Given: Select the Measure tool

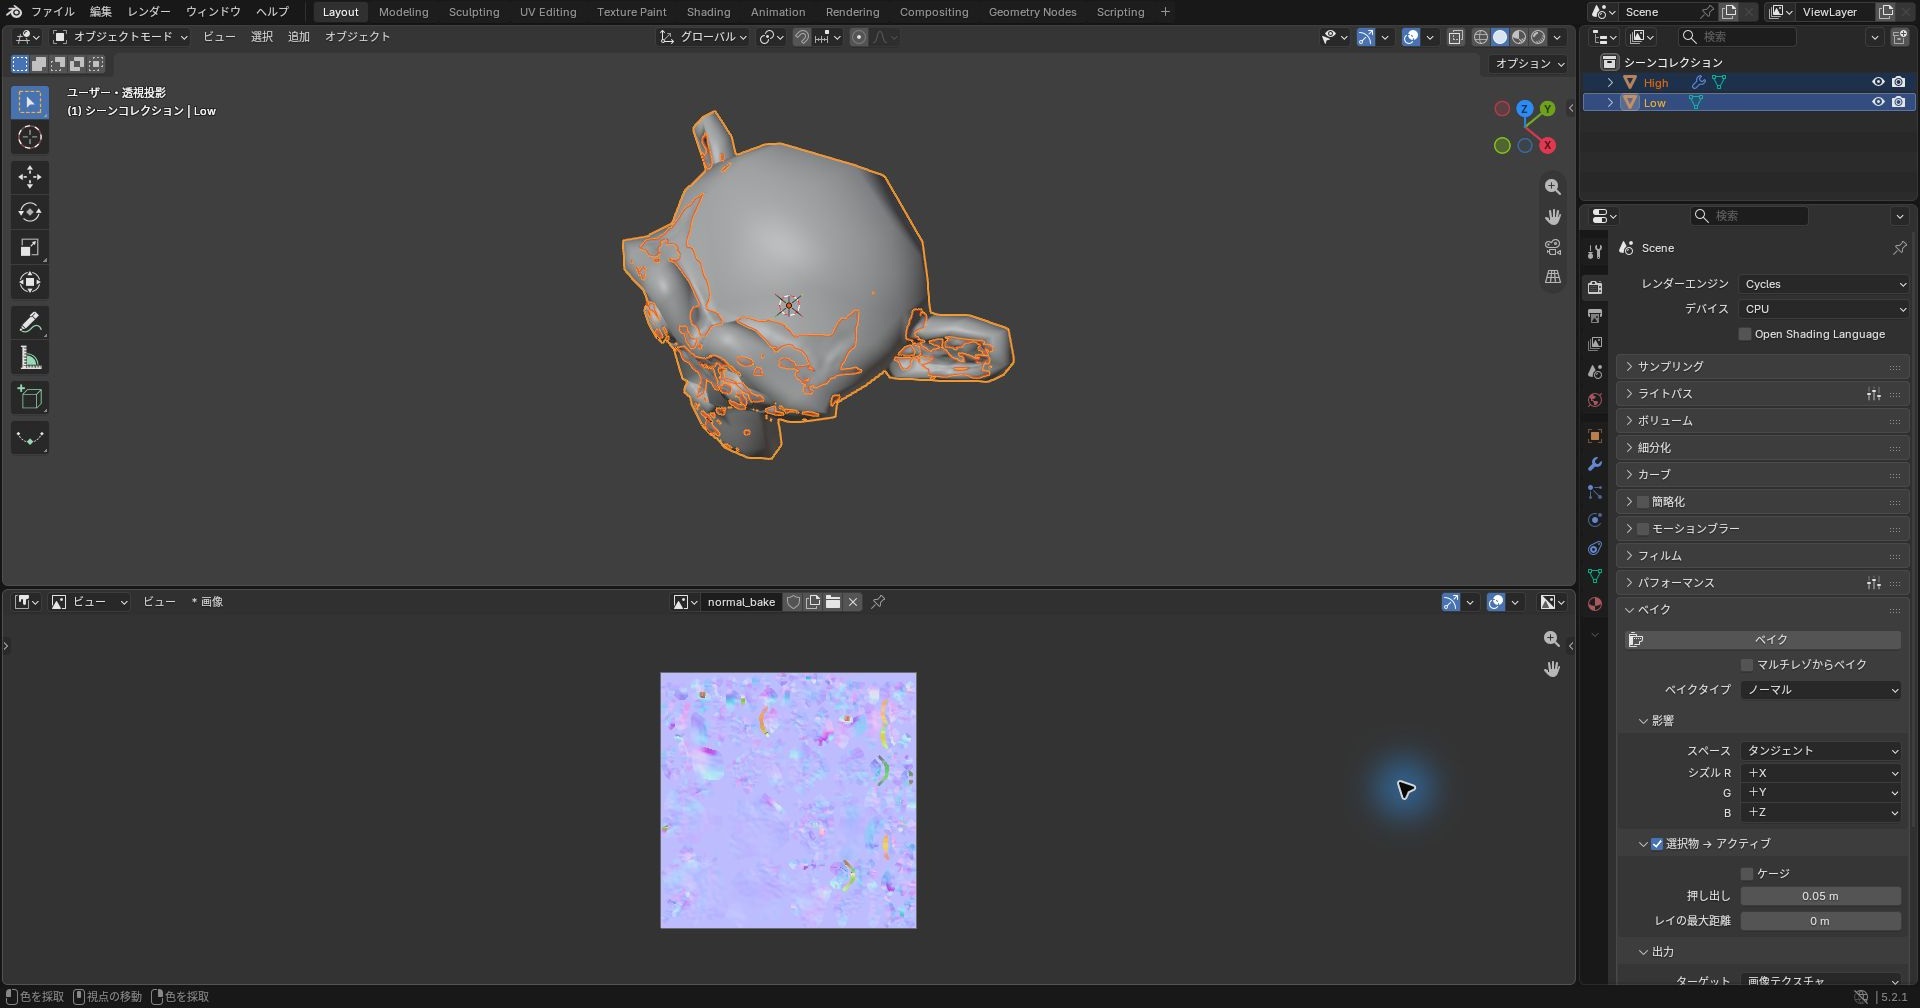Looking at the screenshot, I should tap(30, 358).
